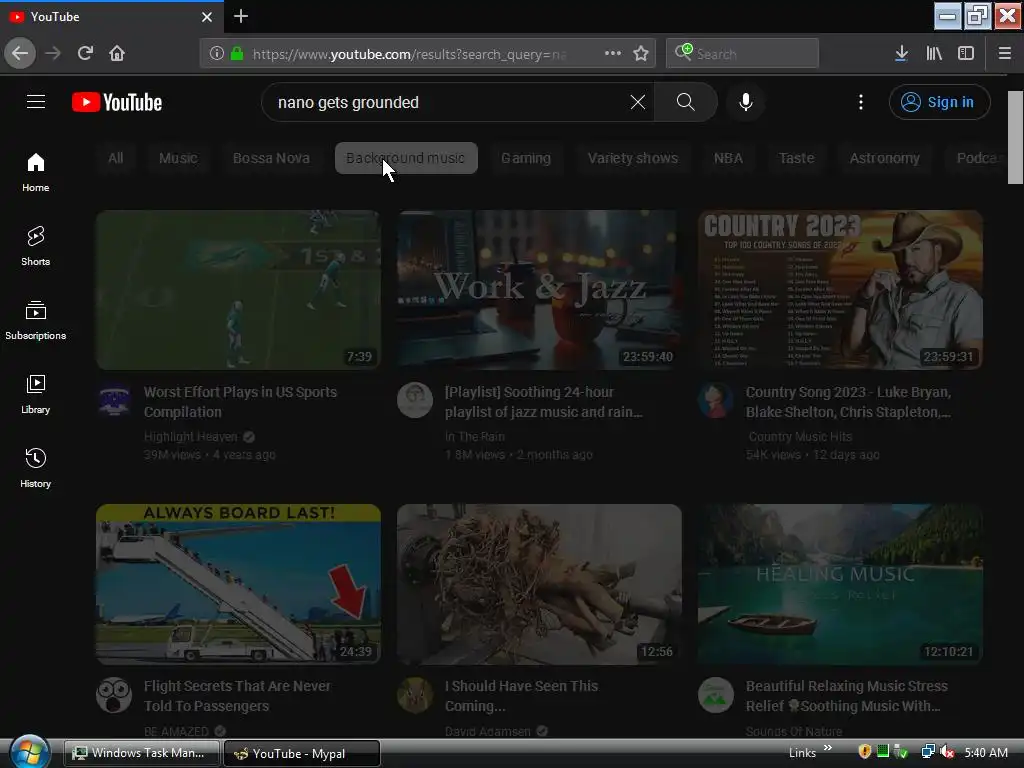
Task: Open Flight Secrets That Are Never title
Action: [x=237, y=696]
